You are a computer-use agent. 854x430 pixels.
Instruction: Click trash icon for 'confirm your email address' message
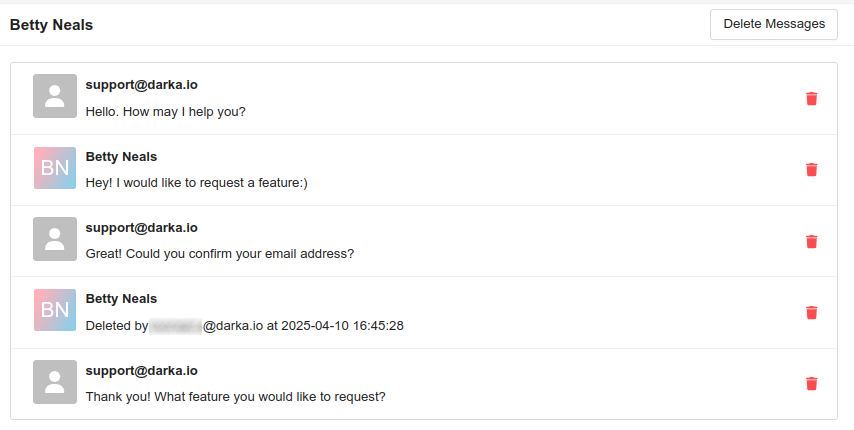811,241
